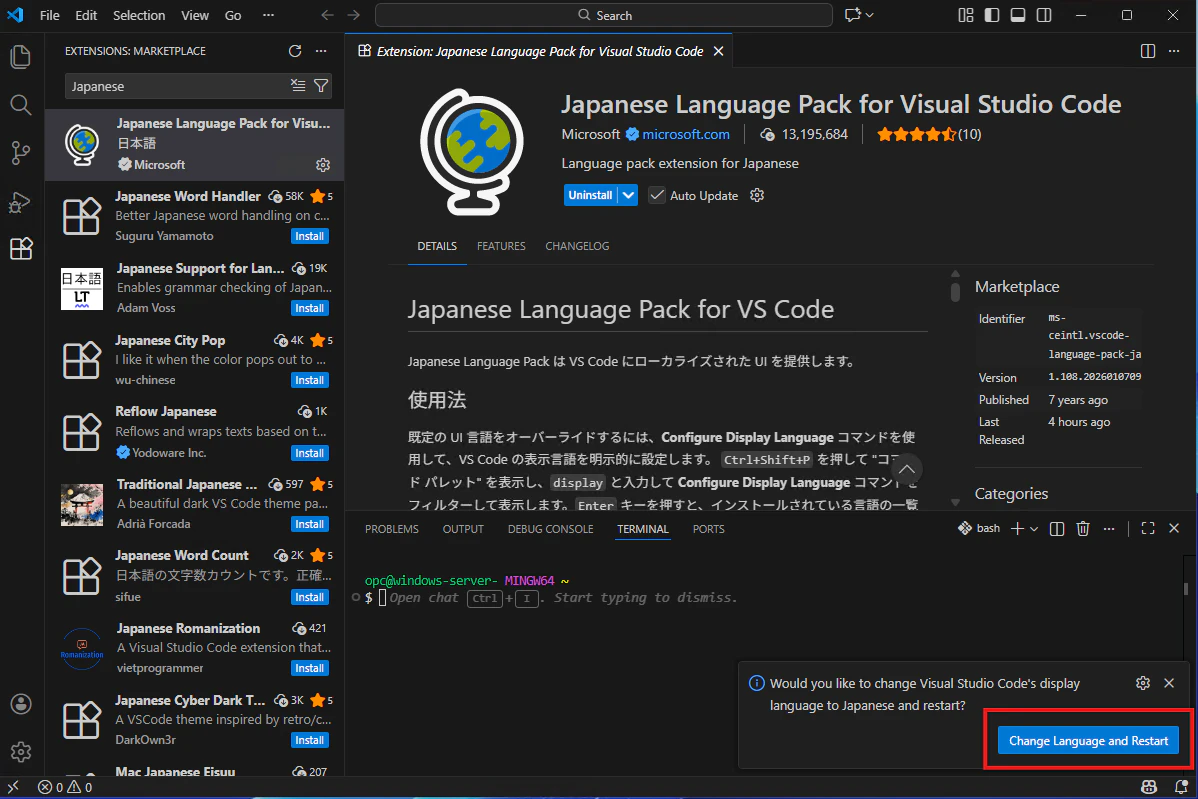
Task: Toggle secondary side bar visibility
Action: (1044, 15)
